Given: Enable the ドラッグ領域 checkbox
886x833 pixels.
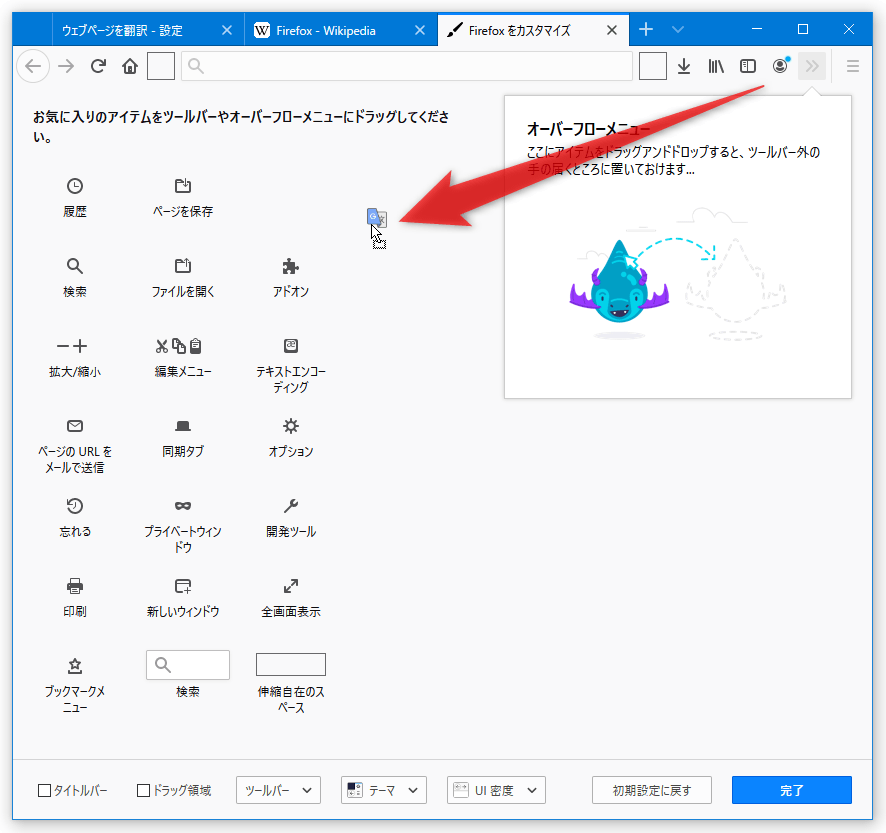Looking at the screenshot, I should point(144,790).
